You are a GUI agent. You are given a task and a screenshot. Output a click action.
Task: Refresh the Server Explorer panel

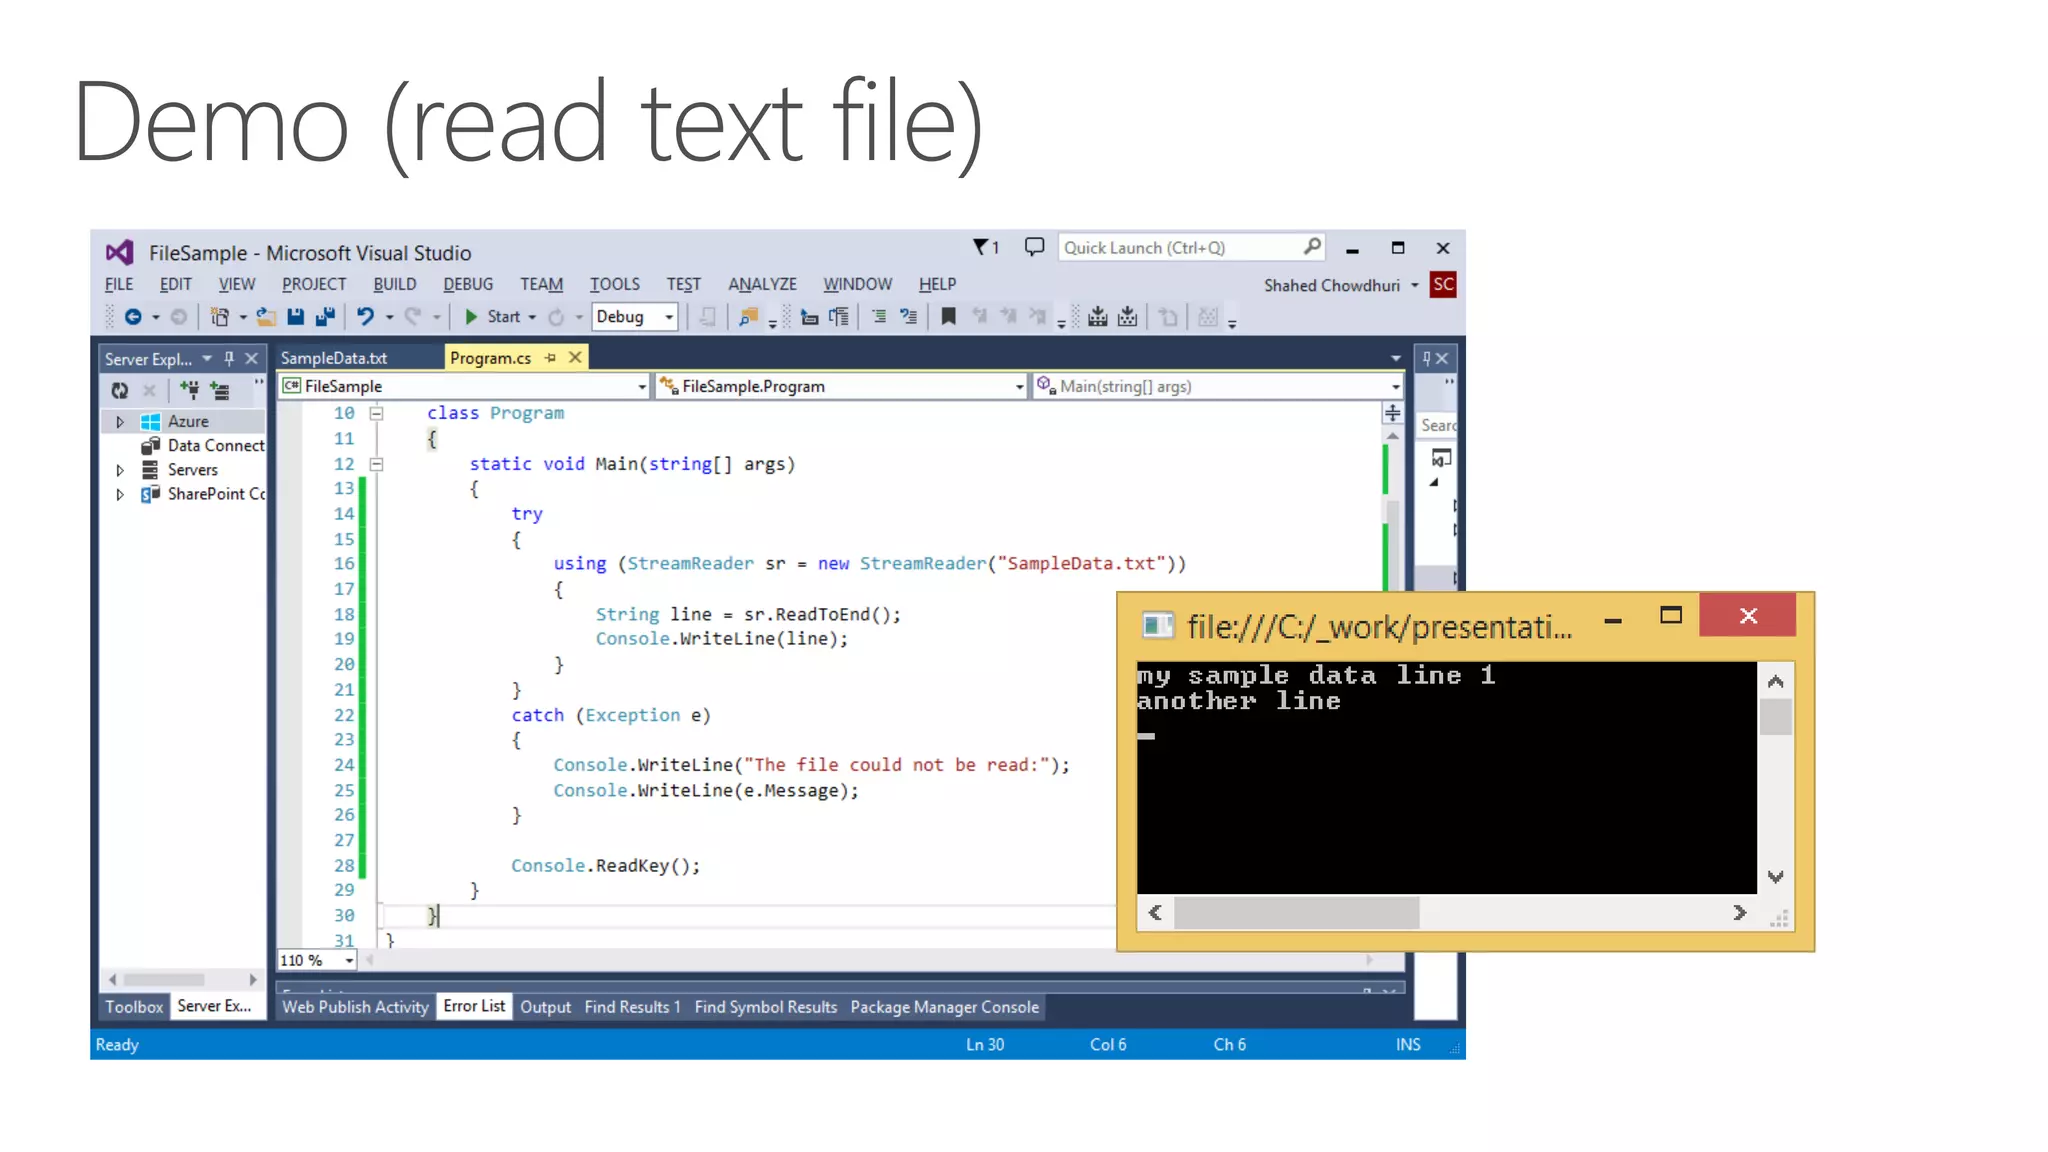[120, 390]
